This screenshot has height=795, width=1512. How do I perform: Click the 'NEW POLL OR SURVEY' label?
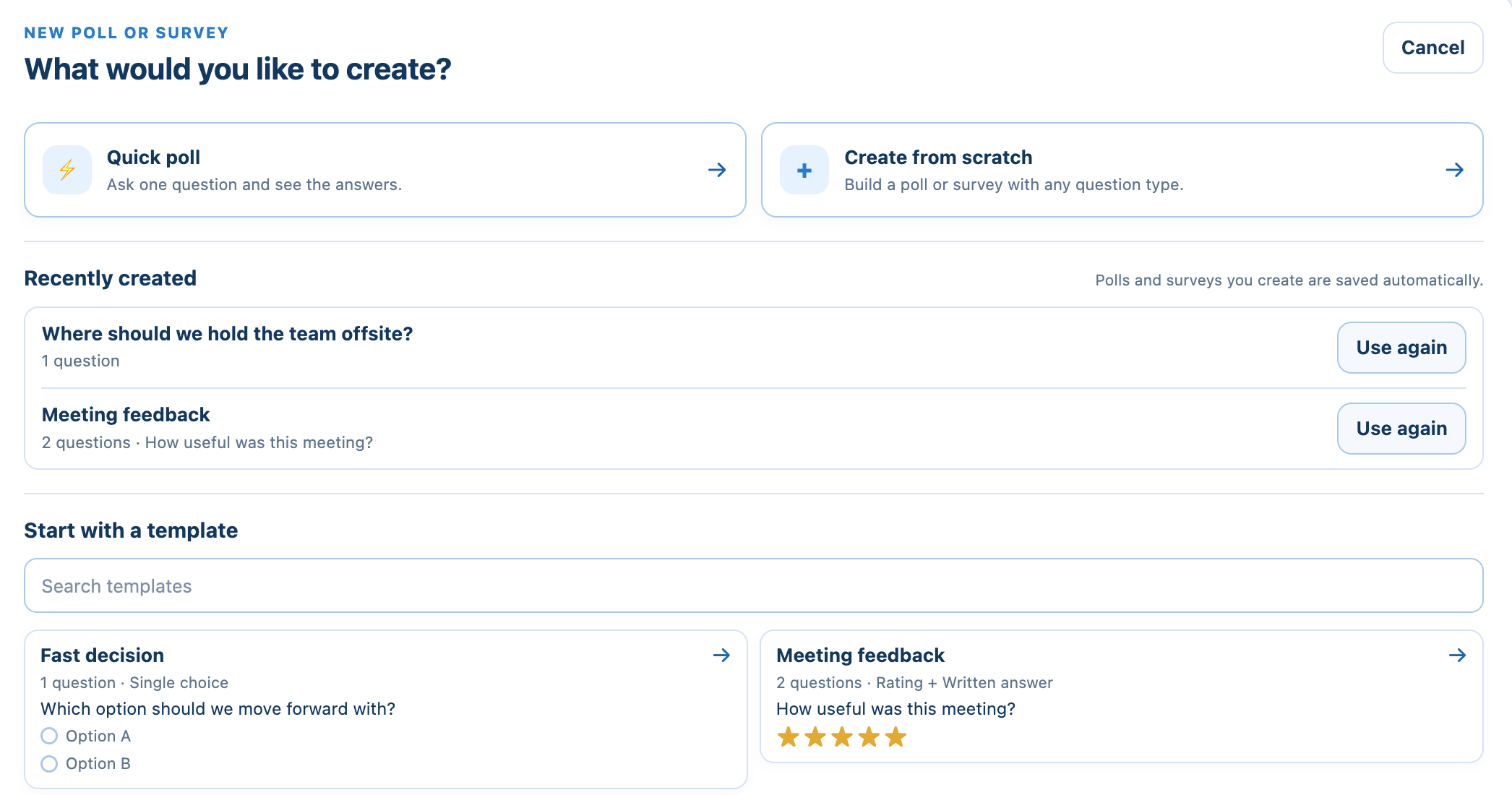tap(126, 33)
